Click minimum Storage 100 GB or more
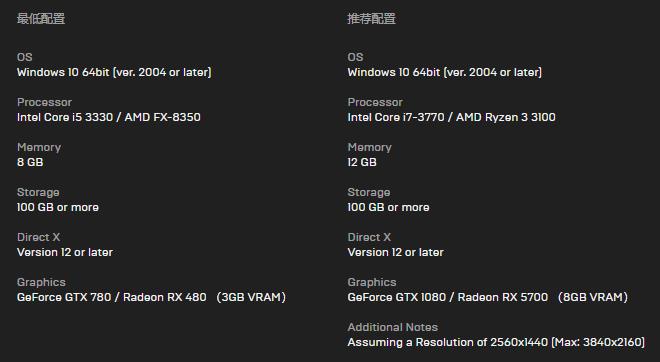The image size is (660, 362). pyautogui.click(x=58, y=208)
